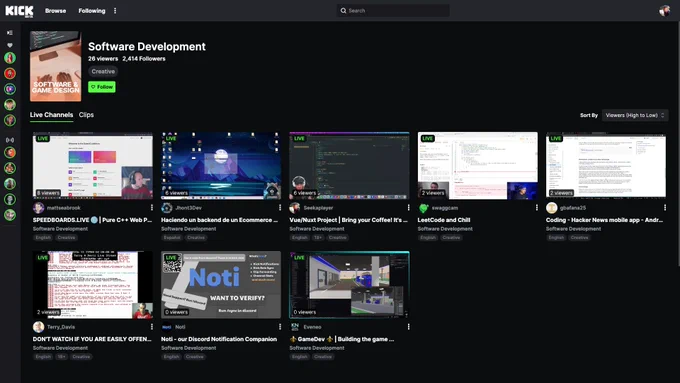
Task: Click Seekaplayer channel avatar
Action: pos(295,208)
